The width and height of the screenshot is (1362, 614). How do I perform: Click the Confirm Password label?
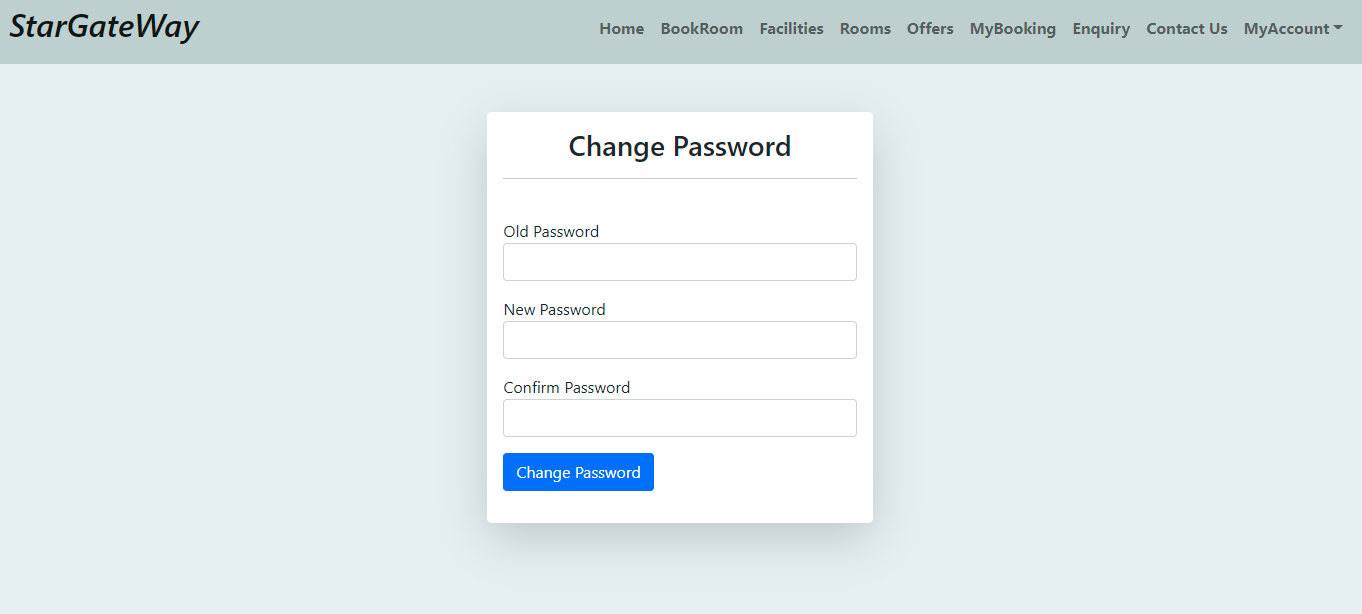566,387
